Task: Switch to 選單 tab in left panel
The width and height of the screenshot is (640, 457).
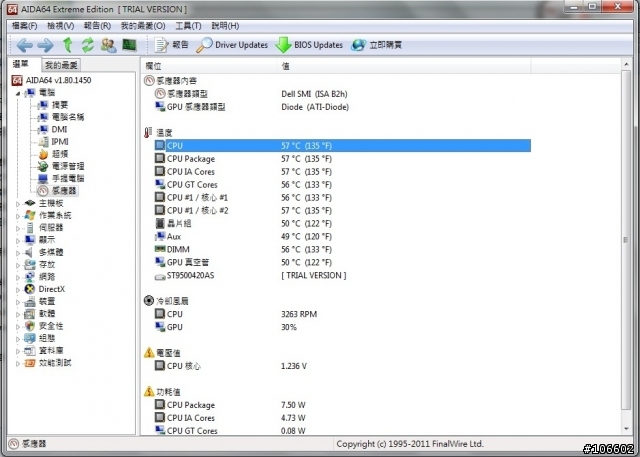Action: click(21, 64)
